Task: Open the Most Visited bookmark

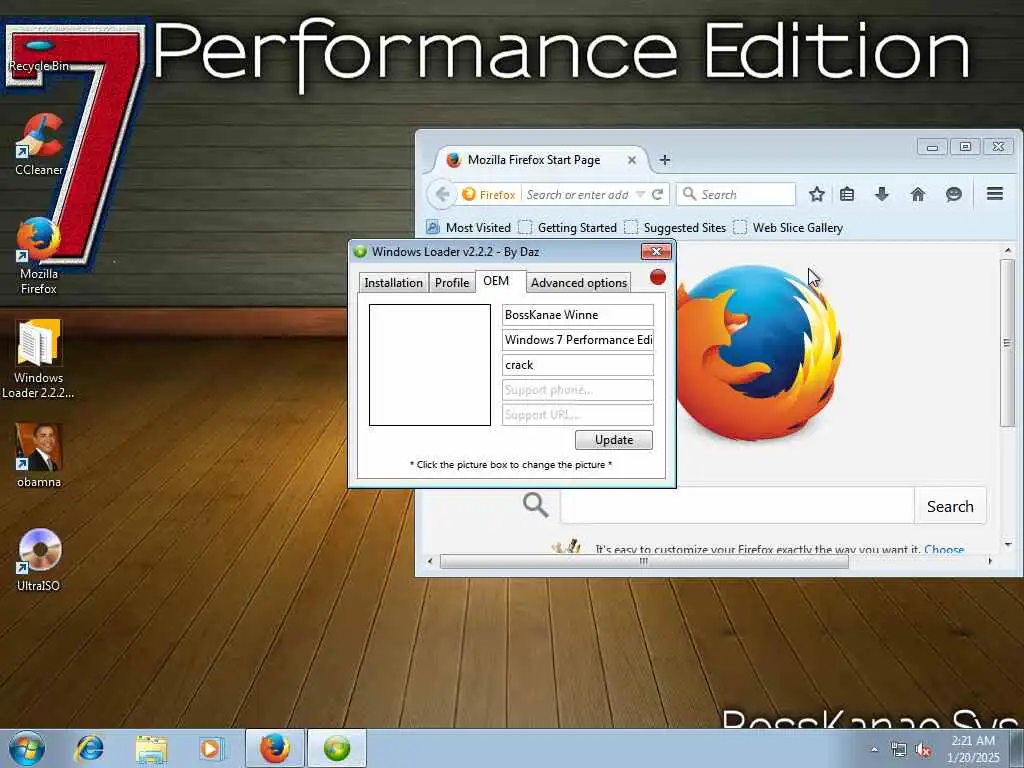Action: pos(469,227)
